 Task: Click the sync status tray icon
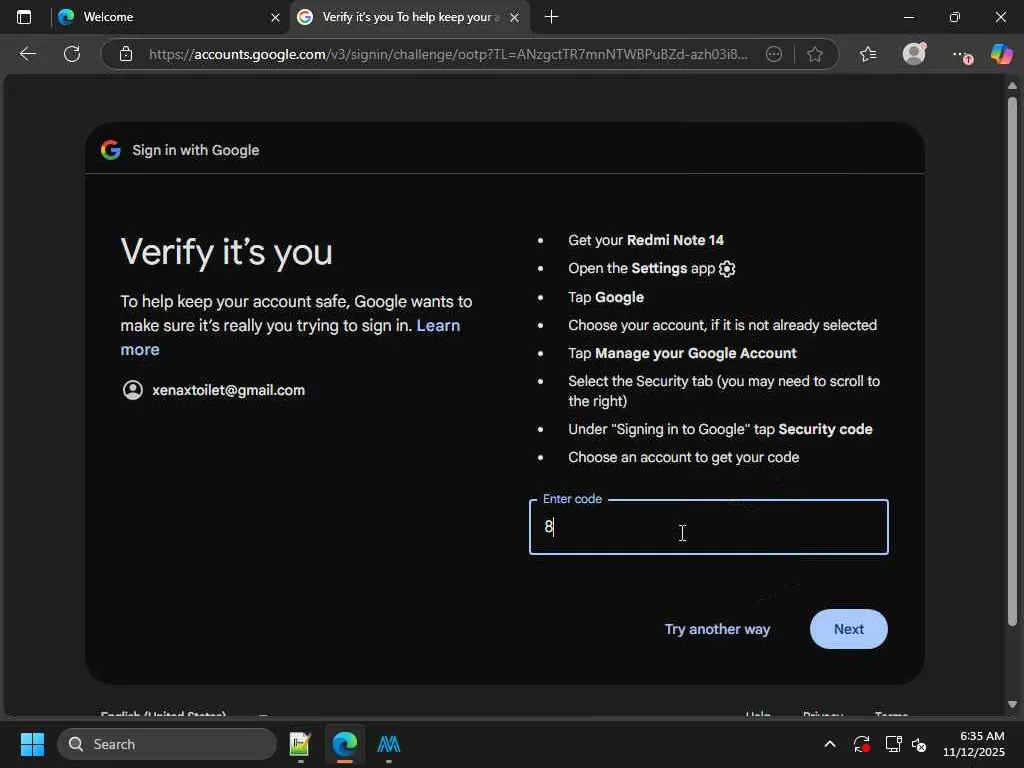[x=861, y=744]
